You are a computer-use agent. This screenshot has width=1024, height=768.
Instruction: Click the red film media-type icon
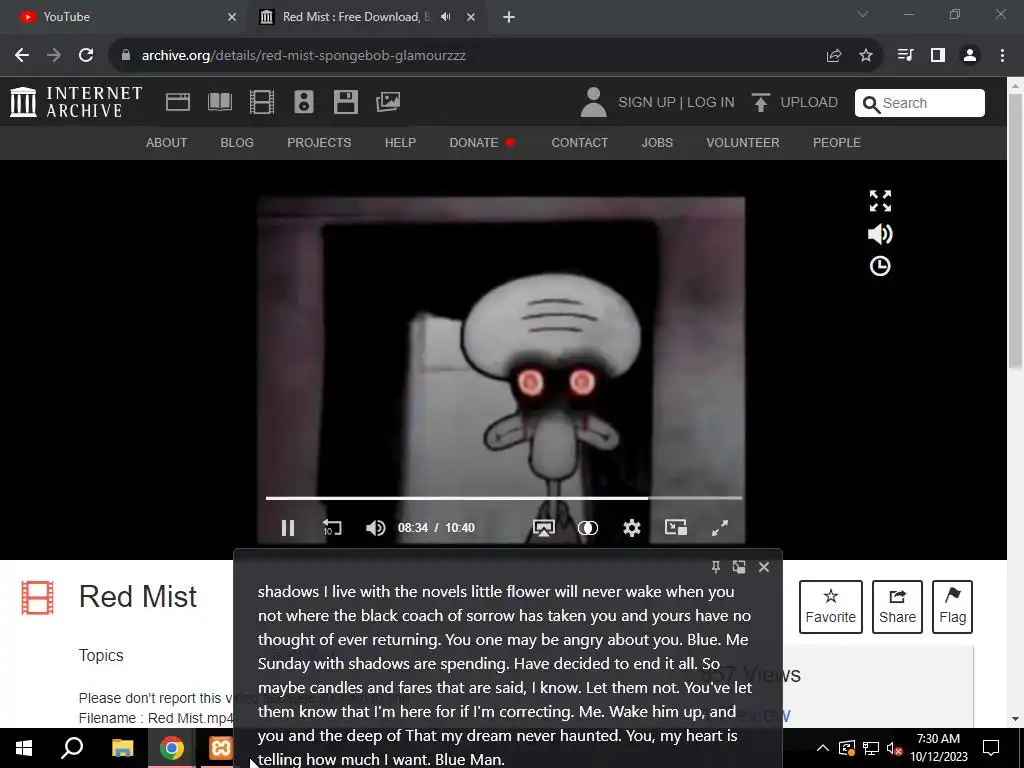tap(37, 598)
